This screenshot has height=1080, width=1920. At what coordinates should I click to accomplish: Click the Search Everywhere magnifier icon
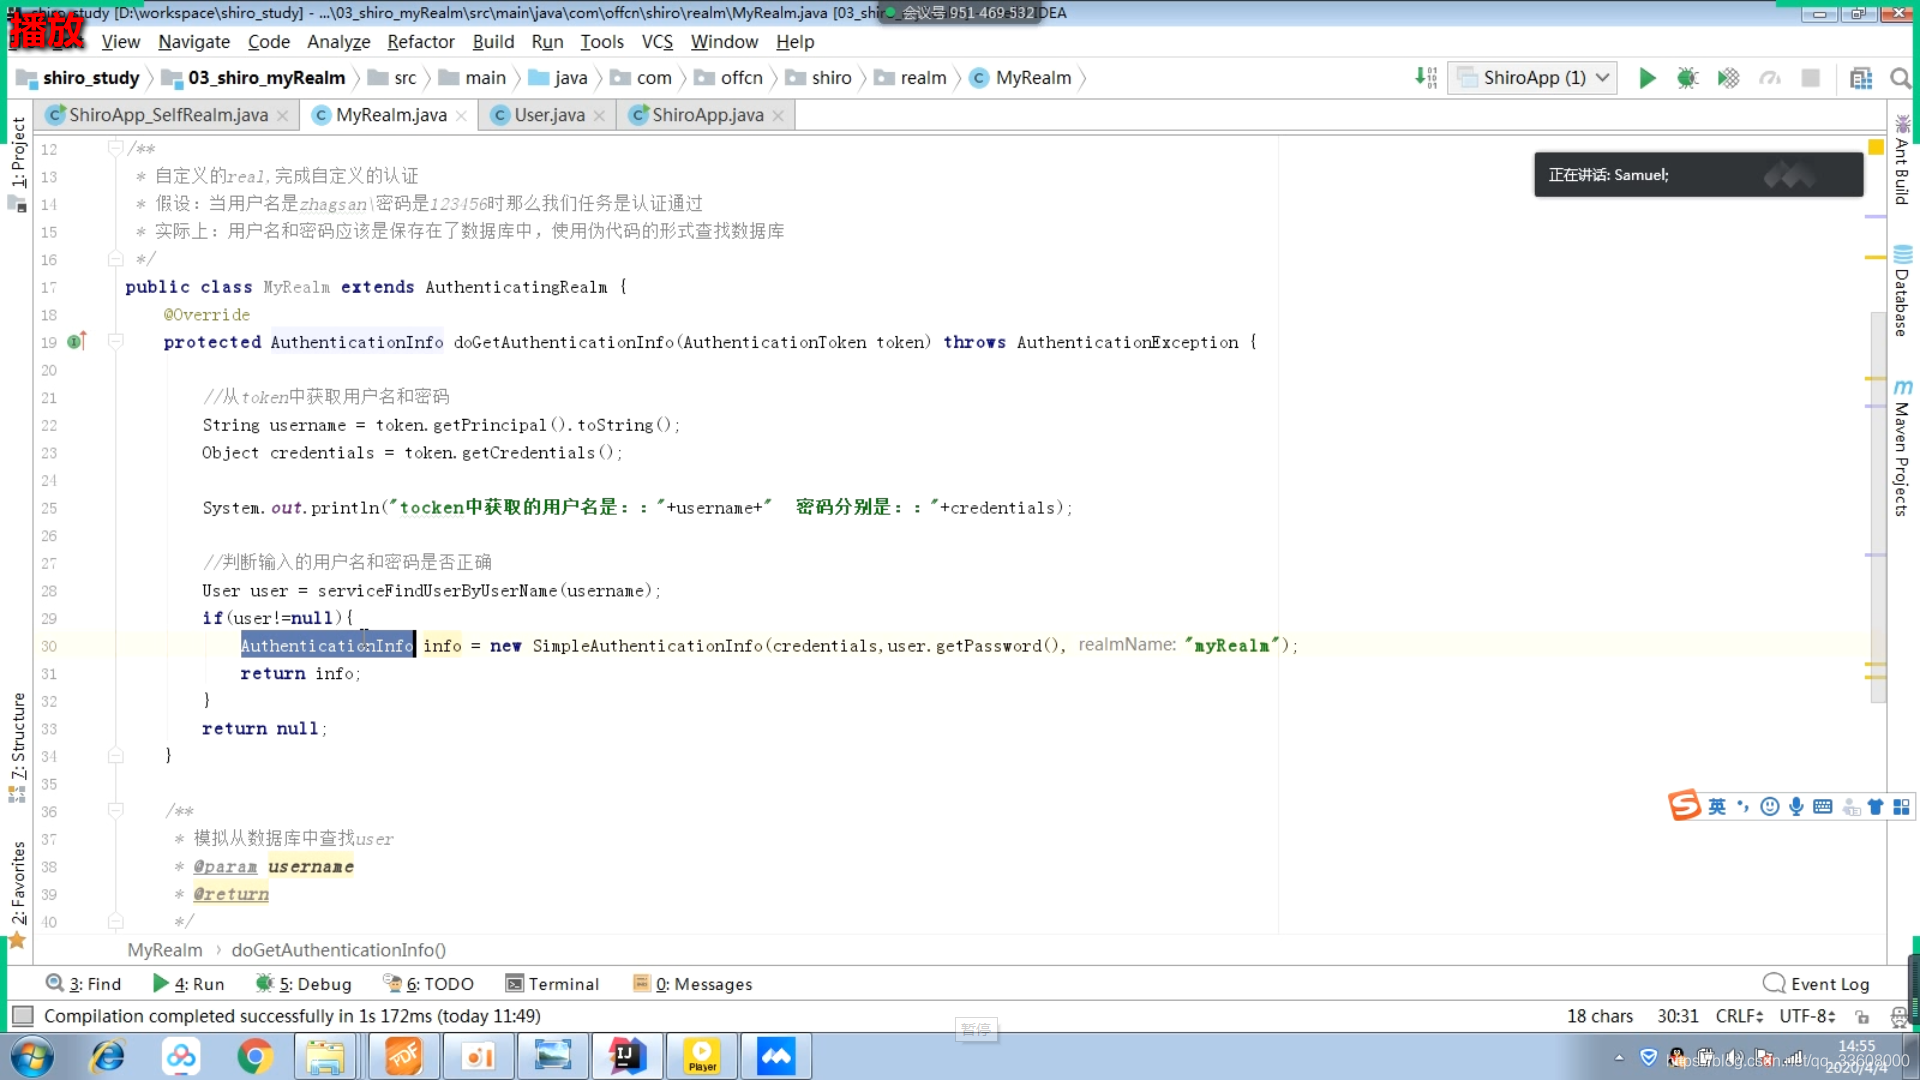pos(1900,78)
